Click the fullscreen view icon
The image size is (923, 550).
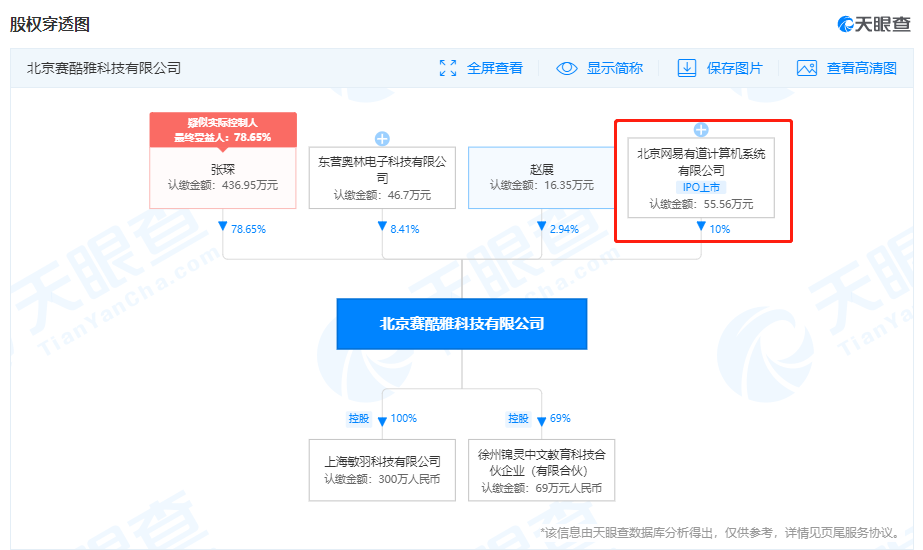(448, 68)
